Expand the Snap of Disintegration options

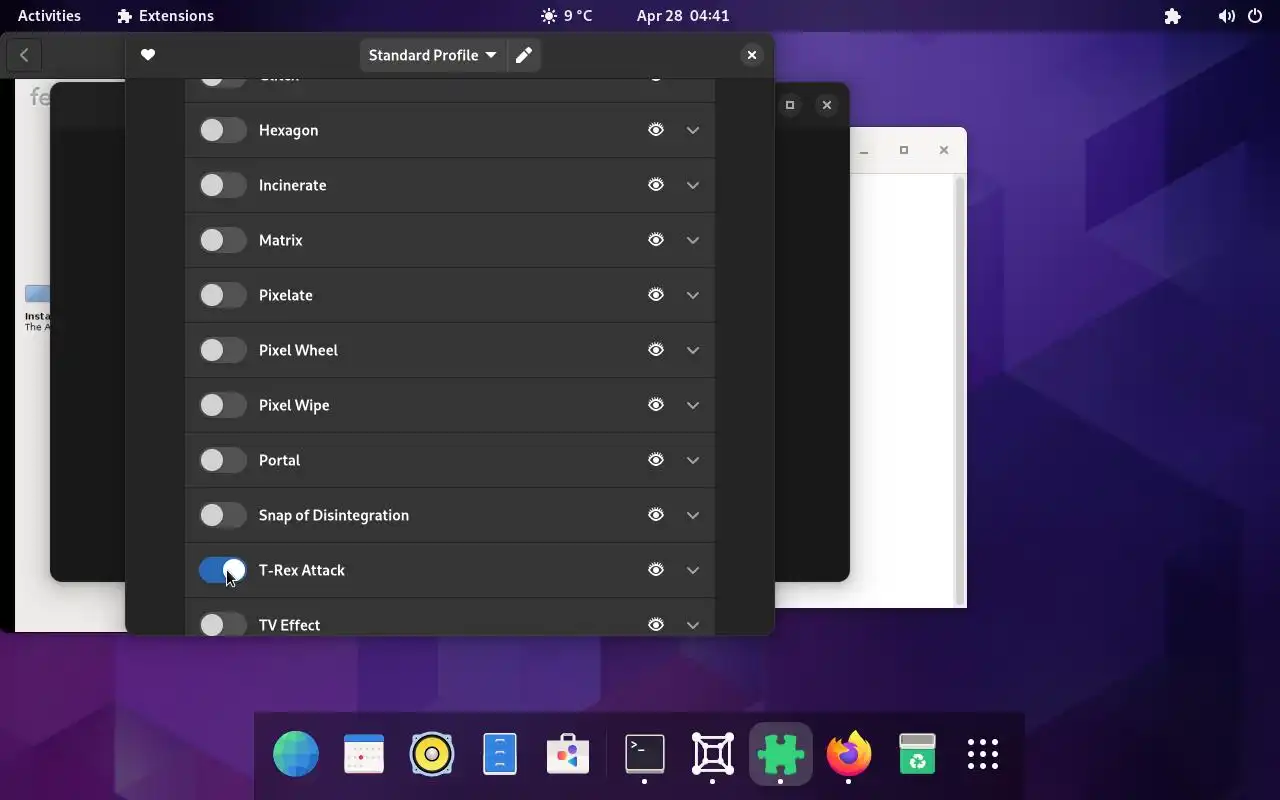pos(693,515)
